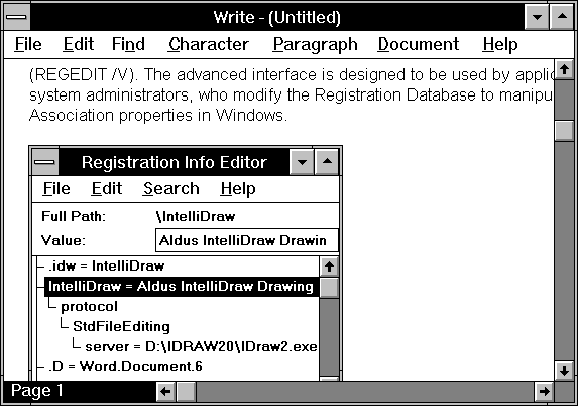Click the Value input field
578x406 pixels.
[247, 240]
